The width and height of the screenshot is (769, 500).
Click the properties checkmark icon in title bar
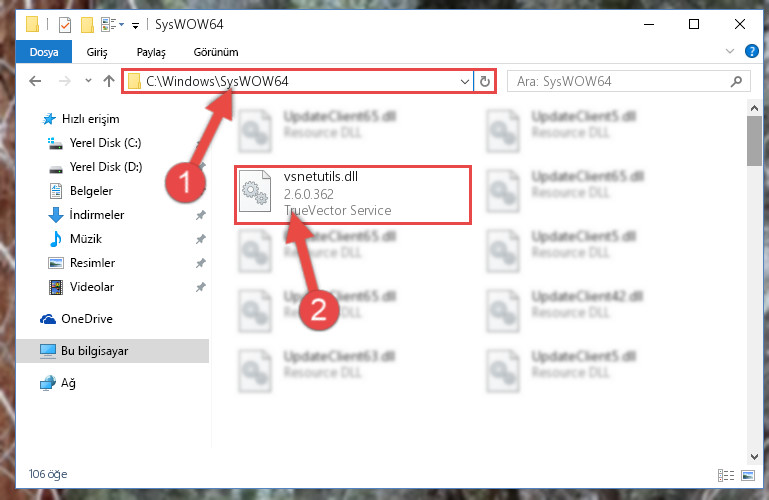[65, 25]
